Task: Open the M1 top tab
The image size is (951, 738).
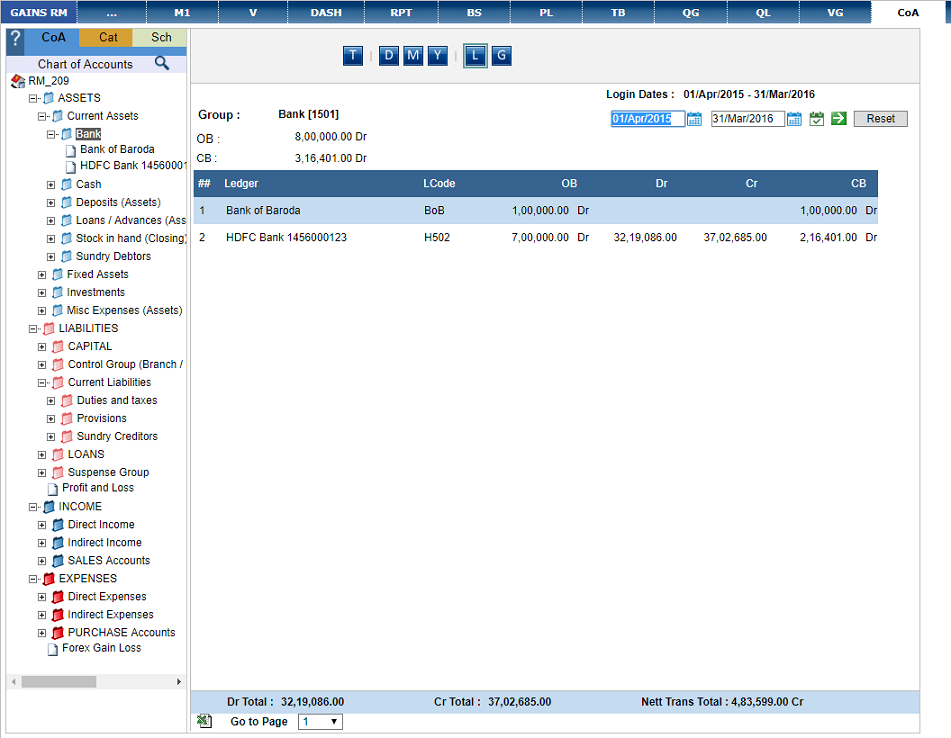Action: [182, 12]
